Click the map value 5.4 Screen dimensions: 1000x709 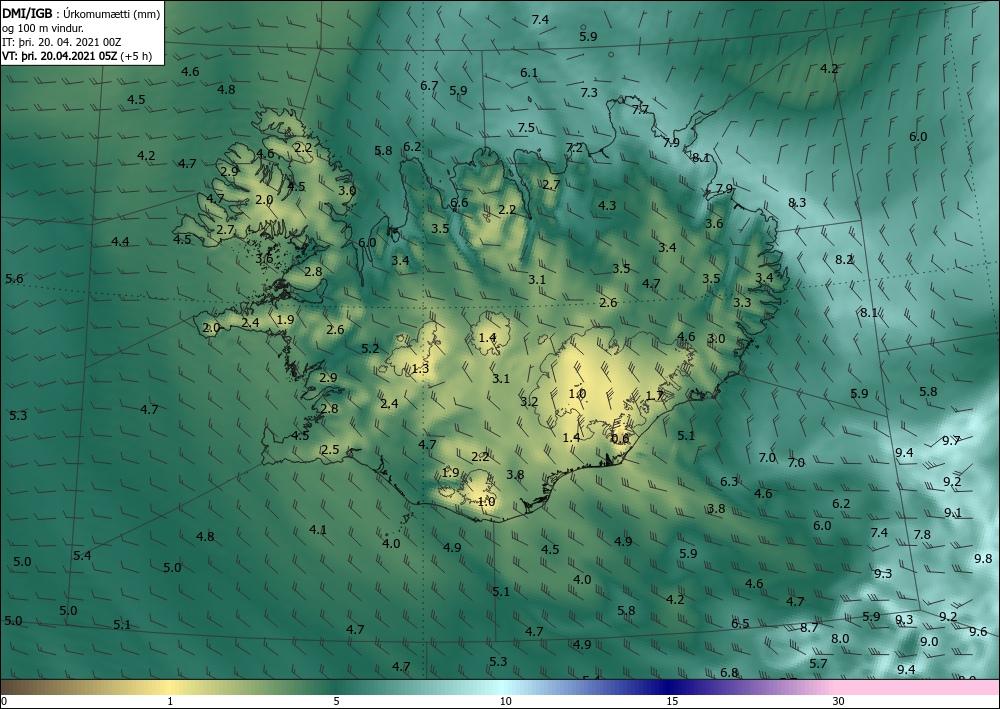pos(82,555)
